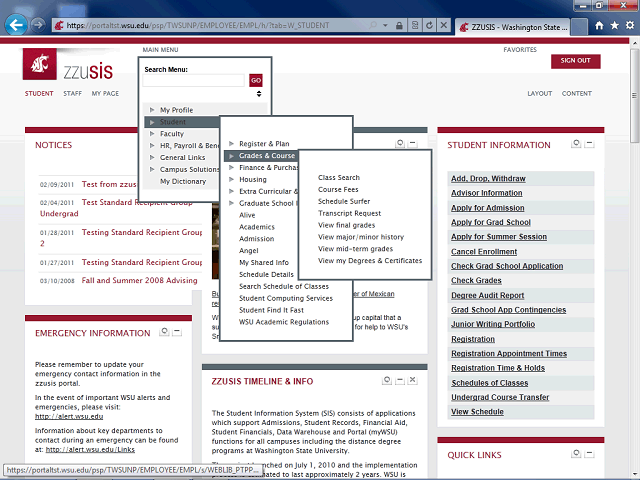Image resolution: width=640 pixels, height=480 pixels.
Task: Select My Dictionary menu item
Action: 183,181
